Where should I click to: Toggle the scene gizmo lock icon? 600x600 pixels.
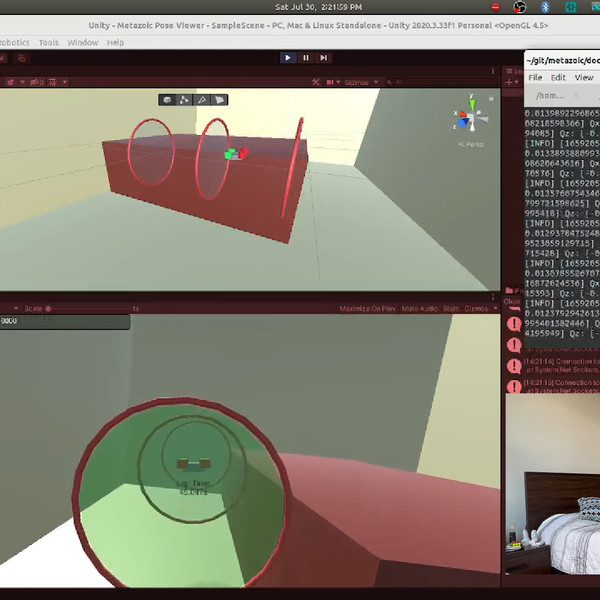(x=491, y=98)
